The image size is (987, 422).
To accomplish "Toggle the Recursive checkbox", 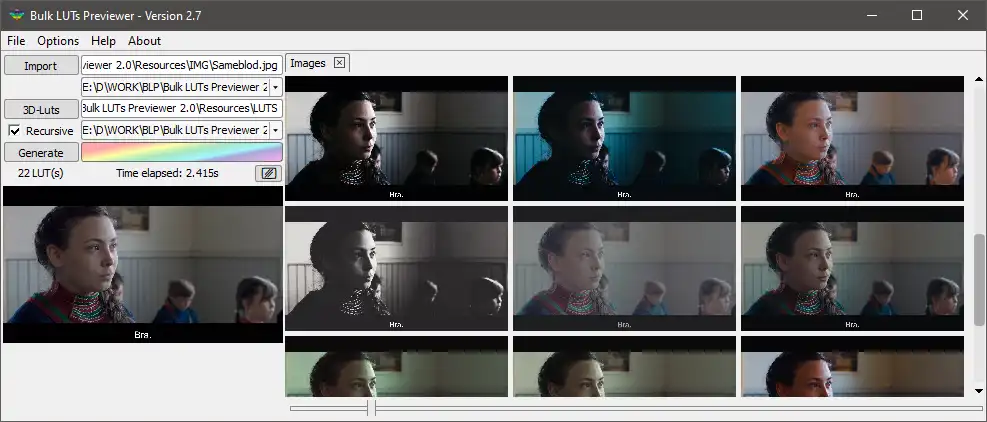I will 14,131.
